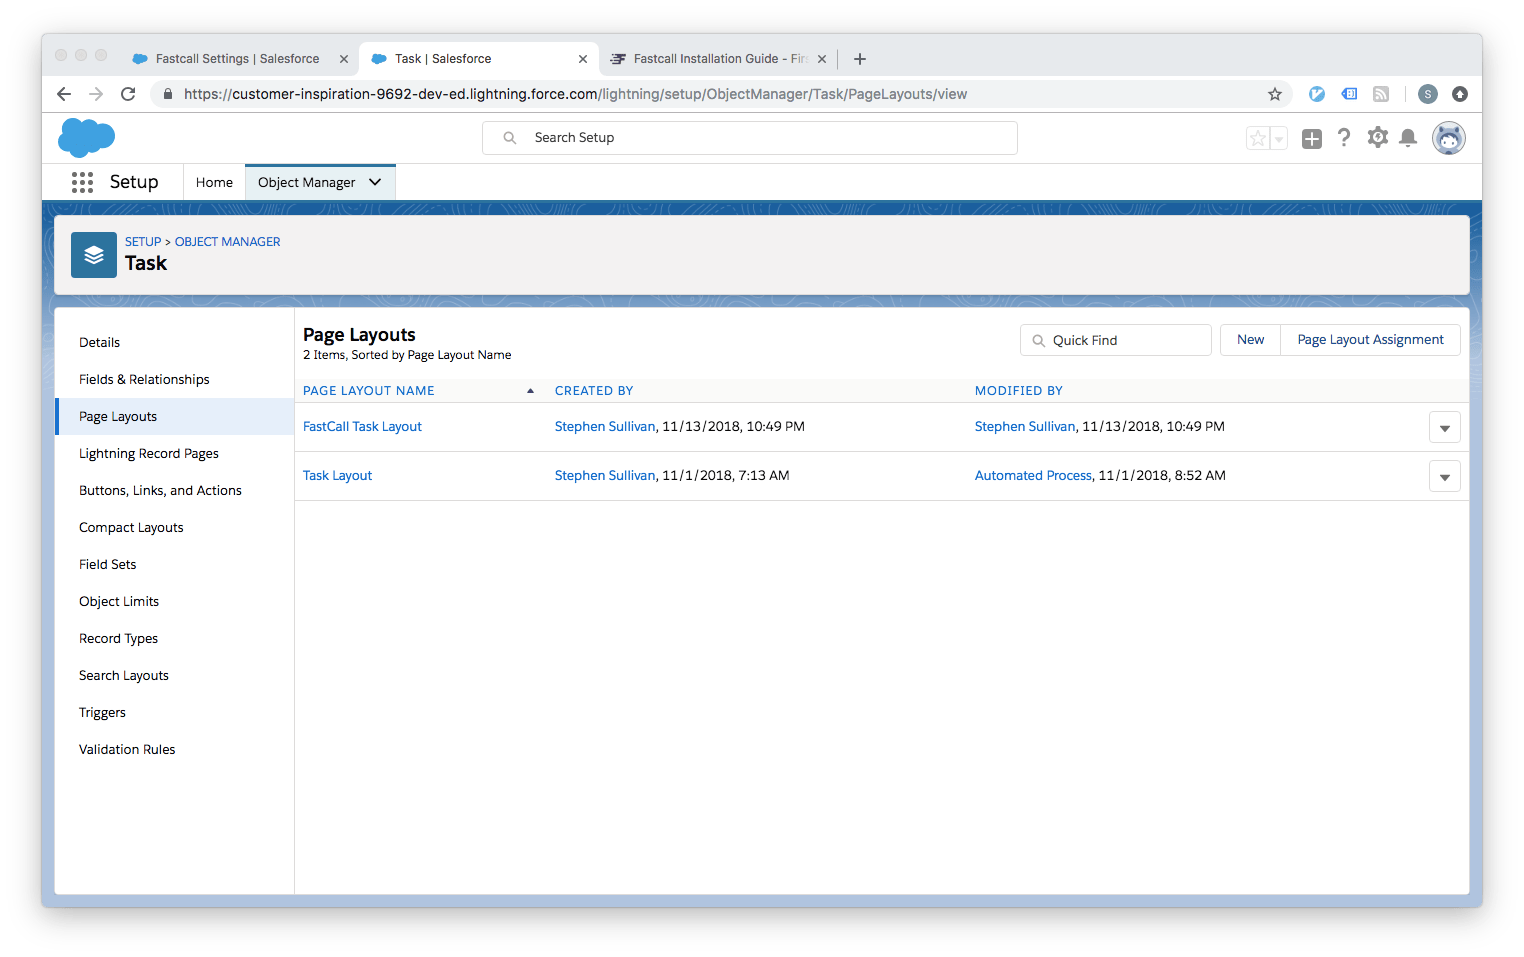Click the Setup gear icon
This screenshot has width=1524, height=957.
coord(1377,138)
